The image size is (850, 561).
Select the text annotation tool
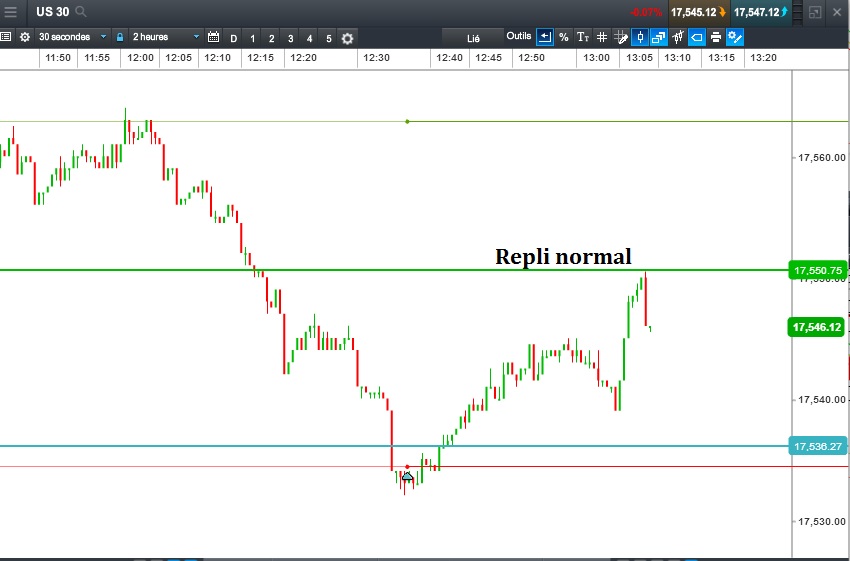(583, 37)
